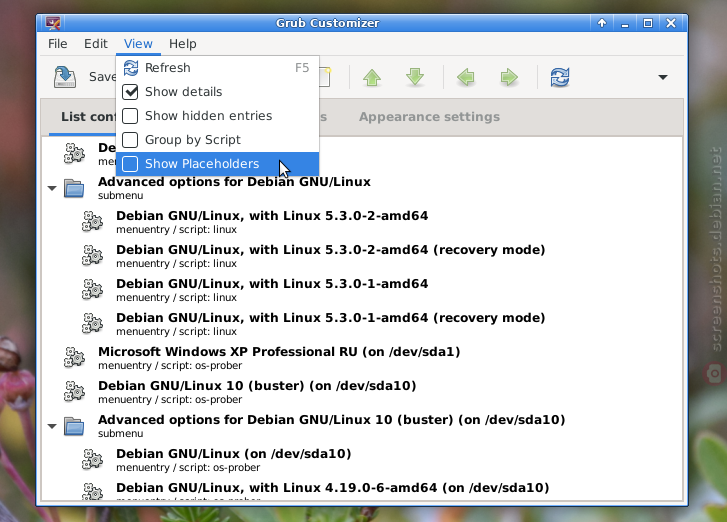727x522 pixels.
Task: Select Advanced options for Debian GNU/Linux 10 (buster) title
Action: tap(332, 420)
